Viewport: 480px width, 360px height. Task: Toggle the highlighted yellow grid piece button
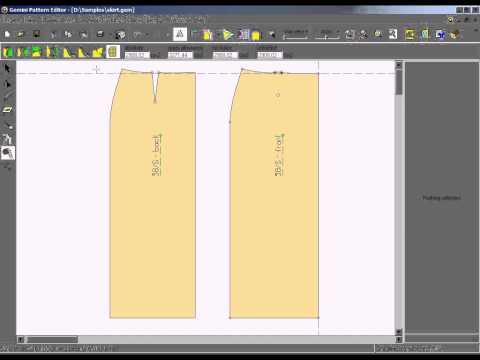click(x=113, y=52)
